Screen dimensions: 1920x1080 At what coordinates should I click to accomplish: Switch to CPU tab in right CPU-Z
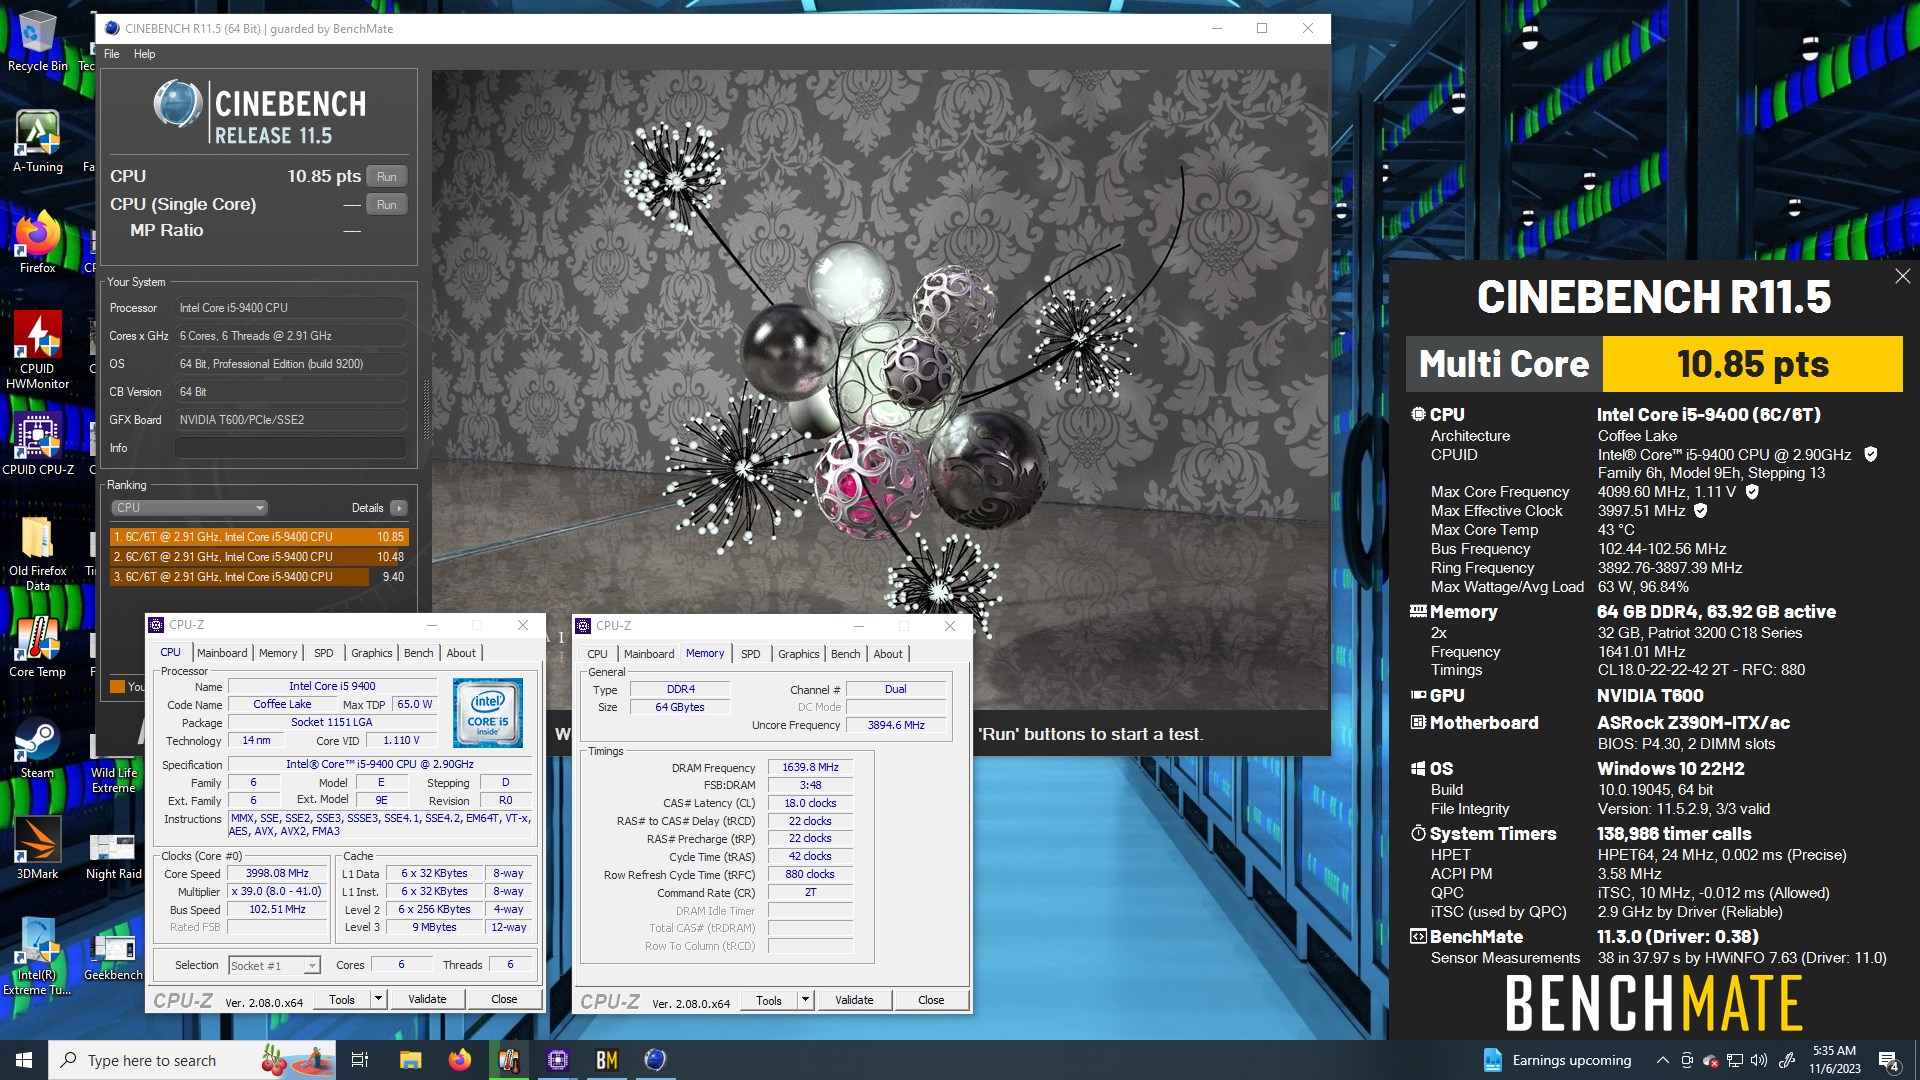pos(597,654)
